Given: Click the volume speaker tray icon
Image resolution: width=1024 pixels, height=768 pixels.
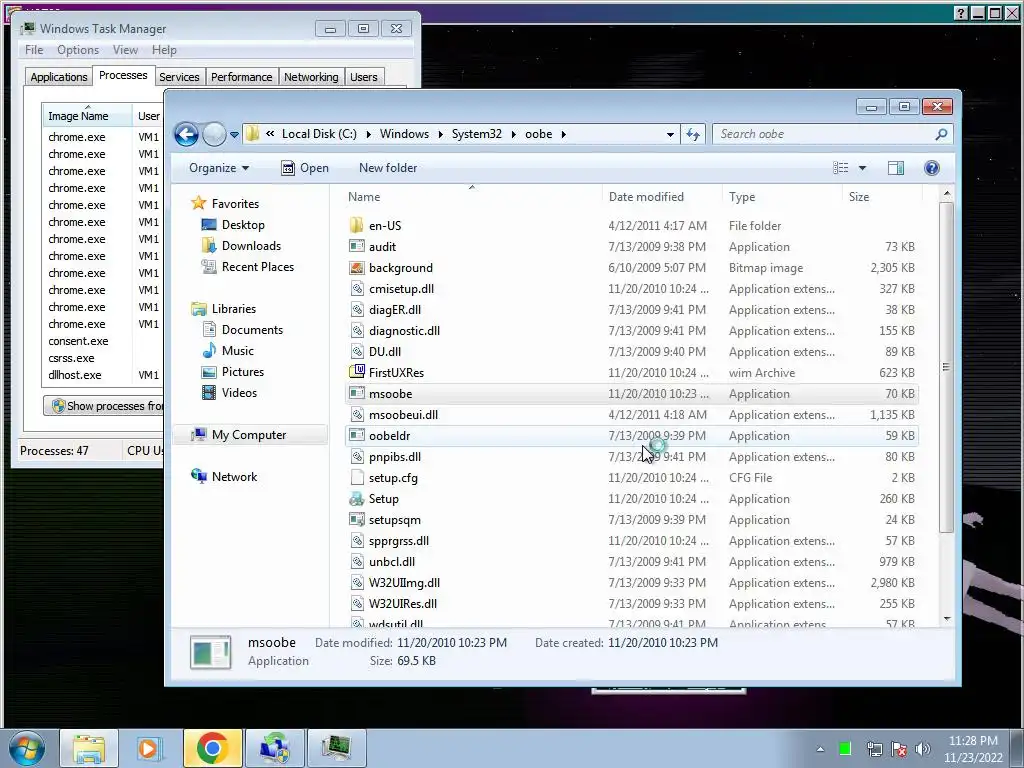Looking at the screenshot, I should (923, 749).
